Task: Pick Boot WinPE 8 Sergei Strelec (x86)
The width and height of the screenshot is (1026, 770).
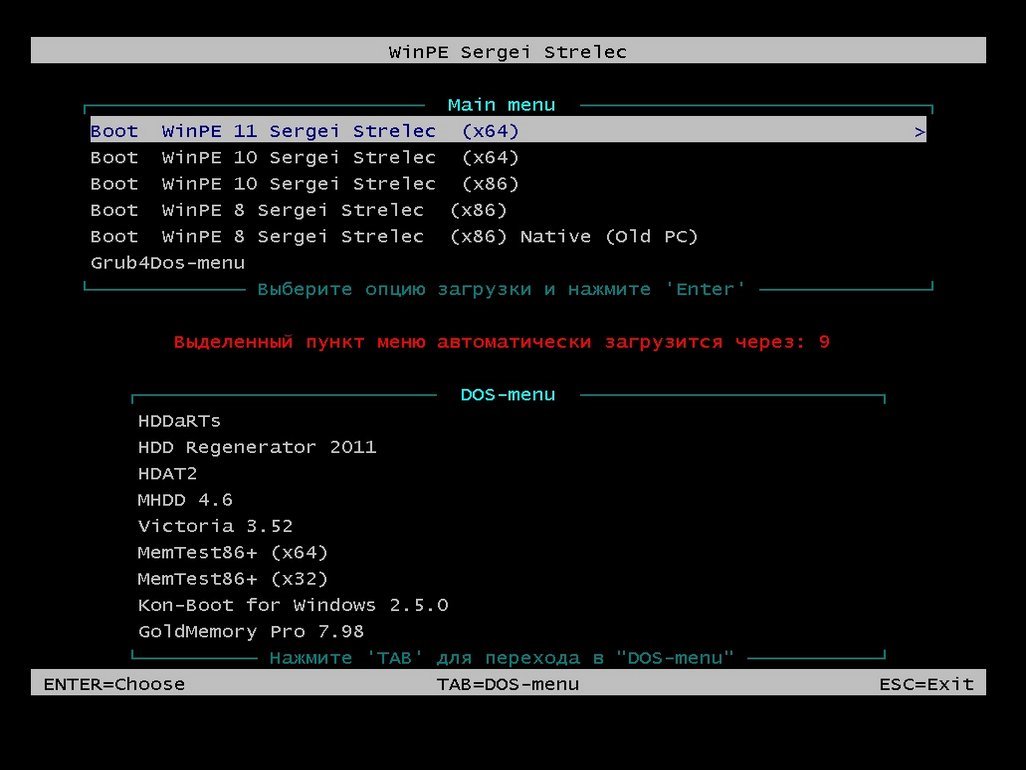Action: tap(299, 210)
